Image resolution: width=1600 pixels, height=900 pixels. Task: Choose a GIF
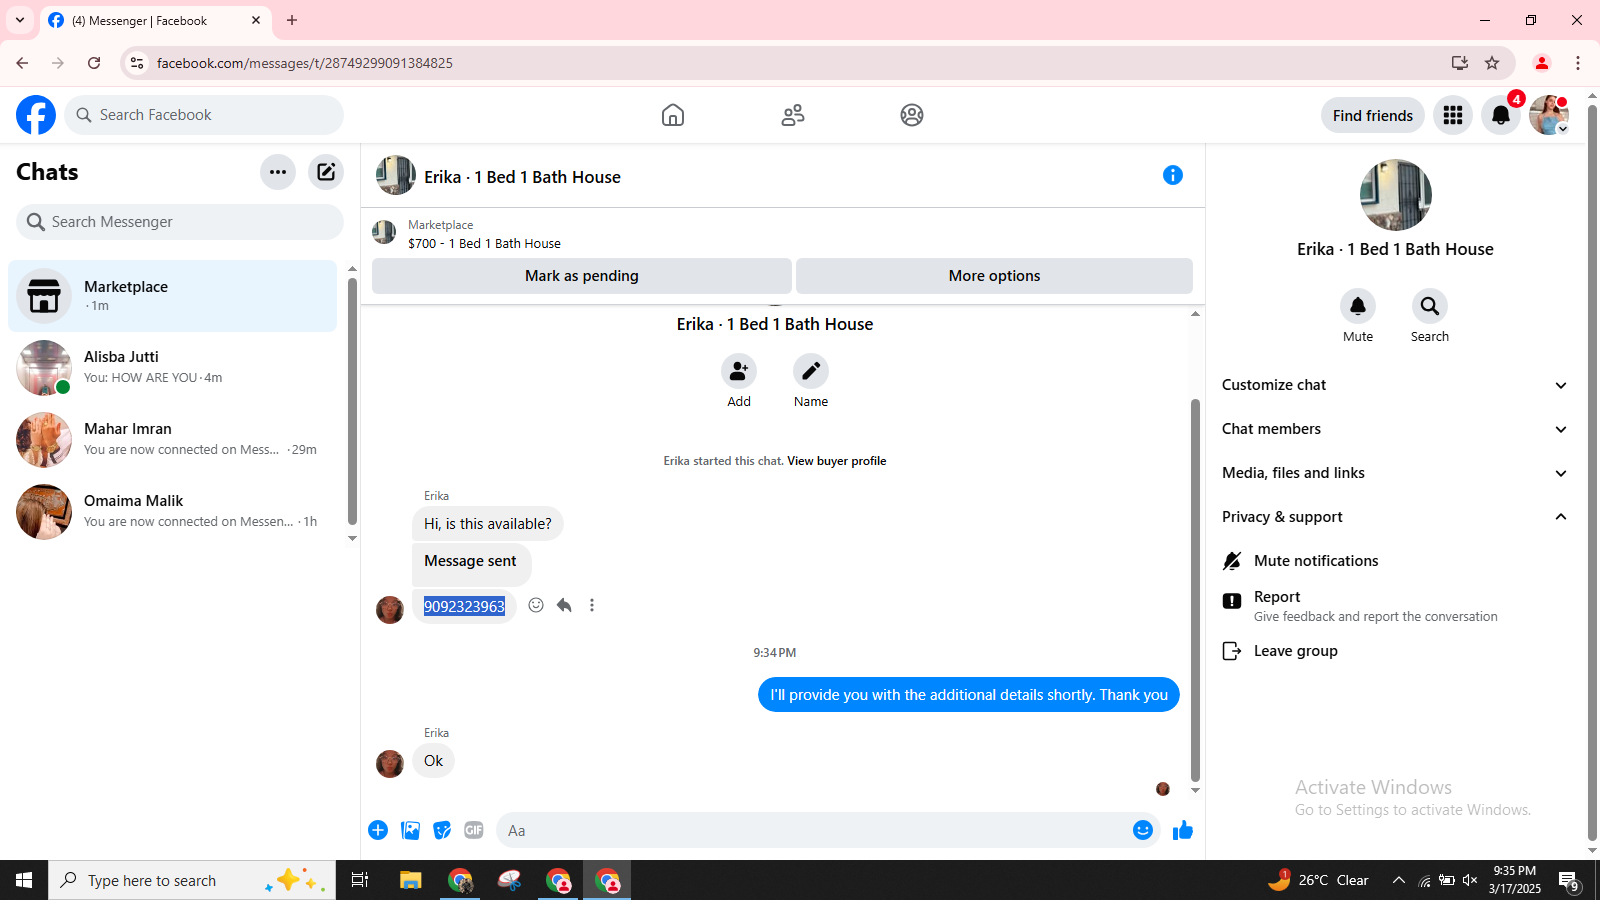[x=474, y=830]
